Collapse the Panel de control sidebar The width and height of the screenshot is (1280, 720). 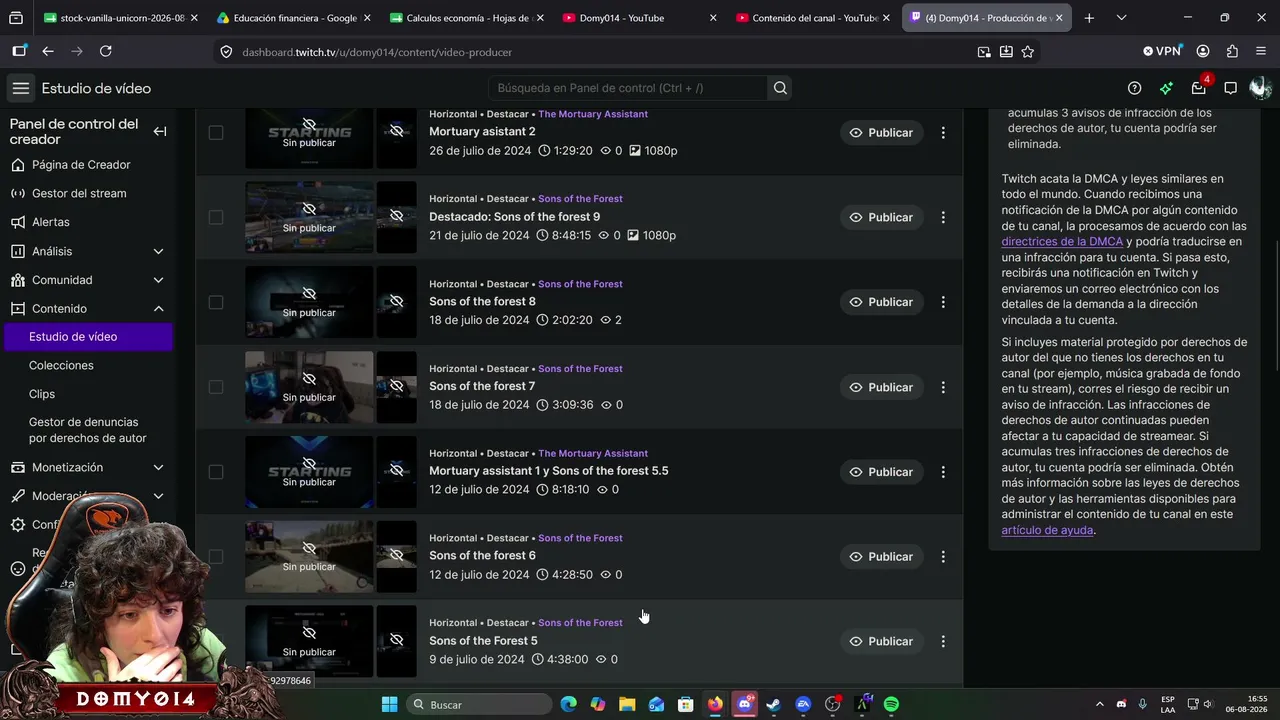[159, 132]
